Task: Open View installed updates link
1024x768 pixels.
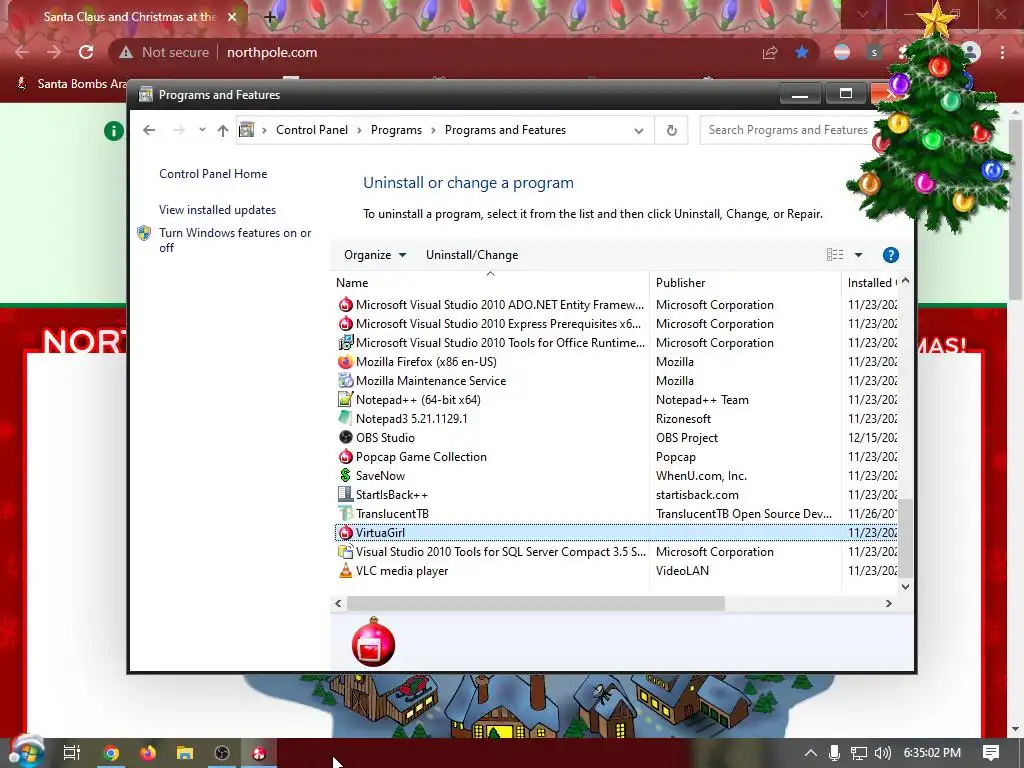Action: click(217, 210)
